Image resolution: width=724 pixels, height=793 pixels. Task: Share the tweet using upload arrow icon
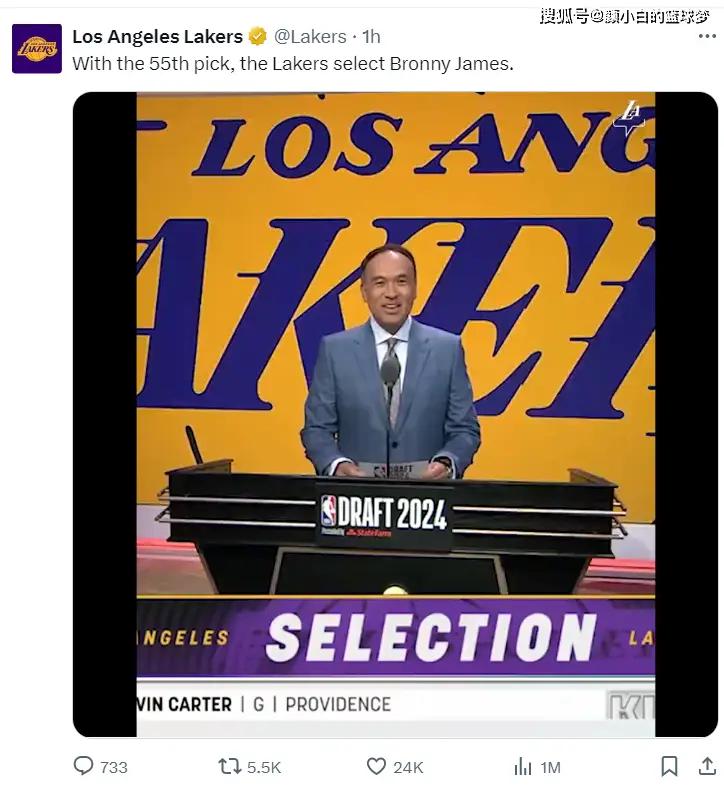click(x=707, y=766)
